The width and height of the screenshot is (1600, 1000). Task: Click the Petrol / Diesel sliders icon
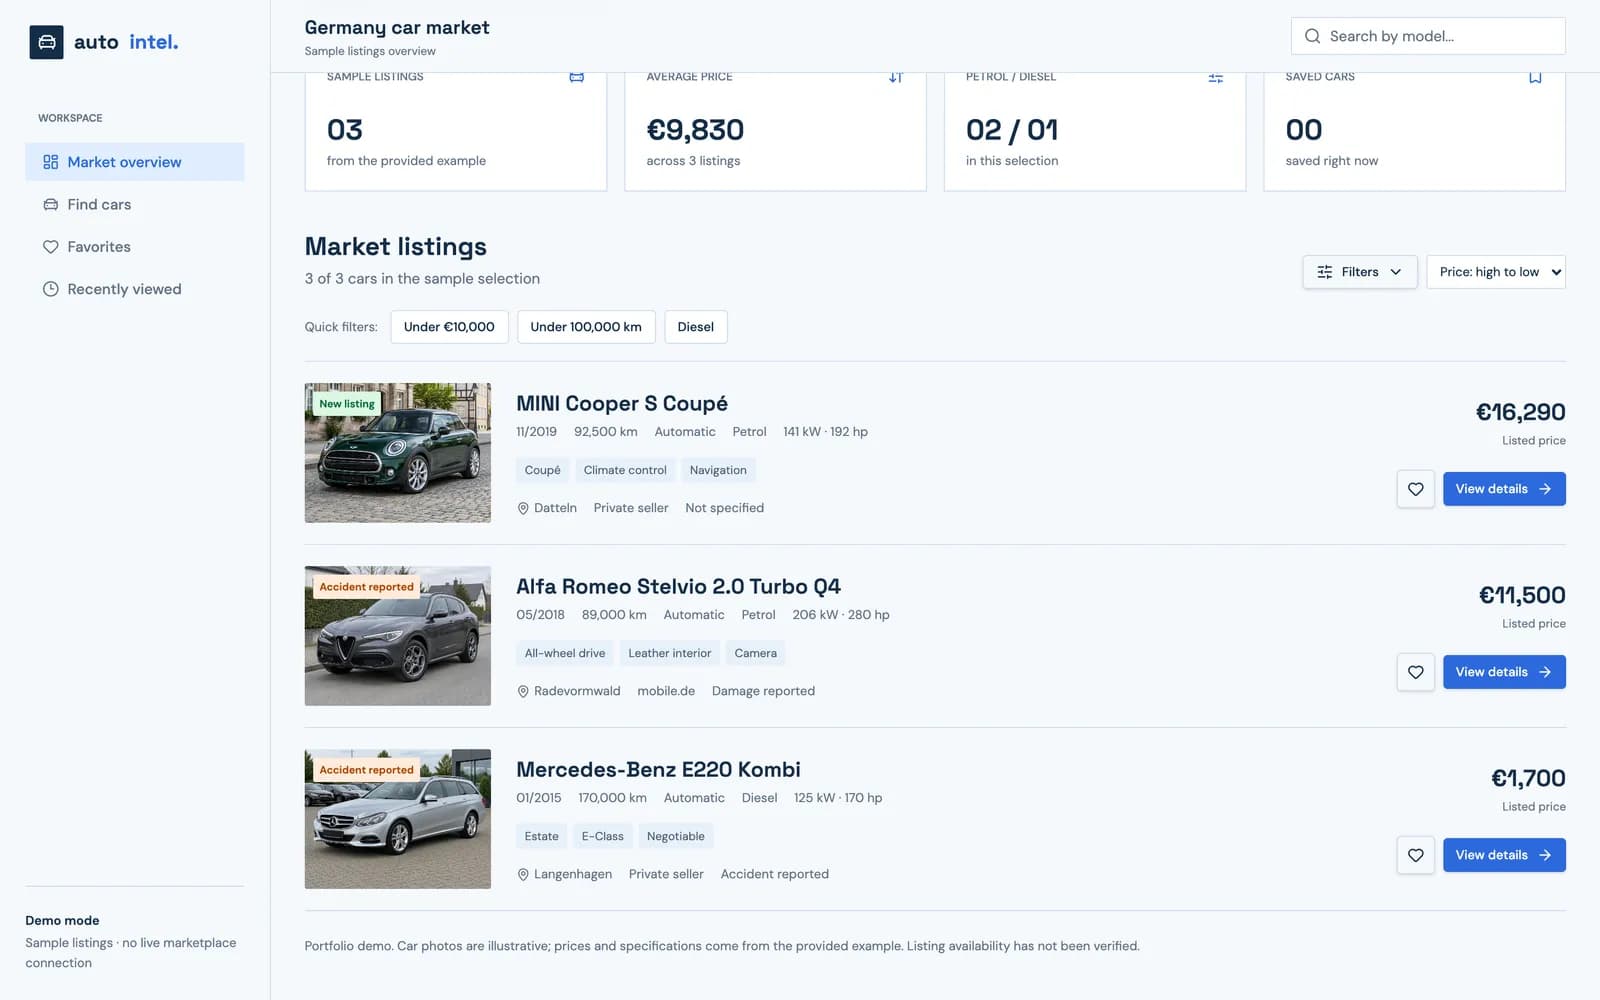click(1215, 77)
